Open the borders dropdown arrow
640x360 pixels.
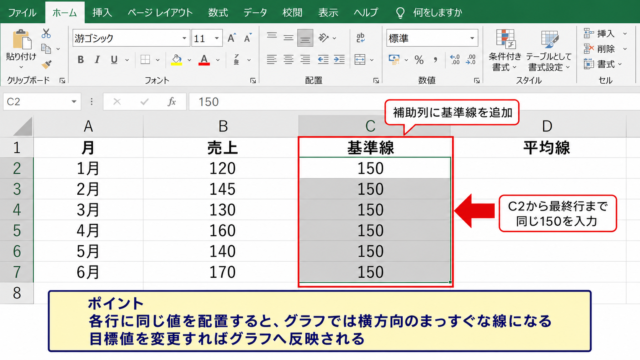point(158,60)
